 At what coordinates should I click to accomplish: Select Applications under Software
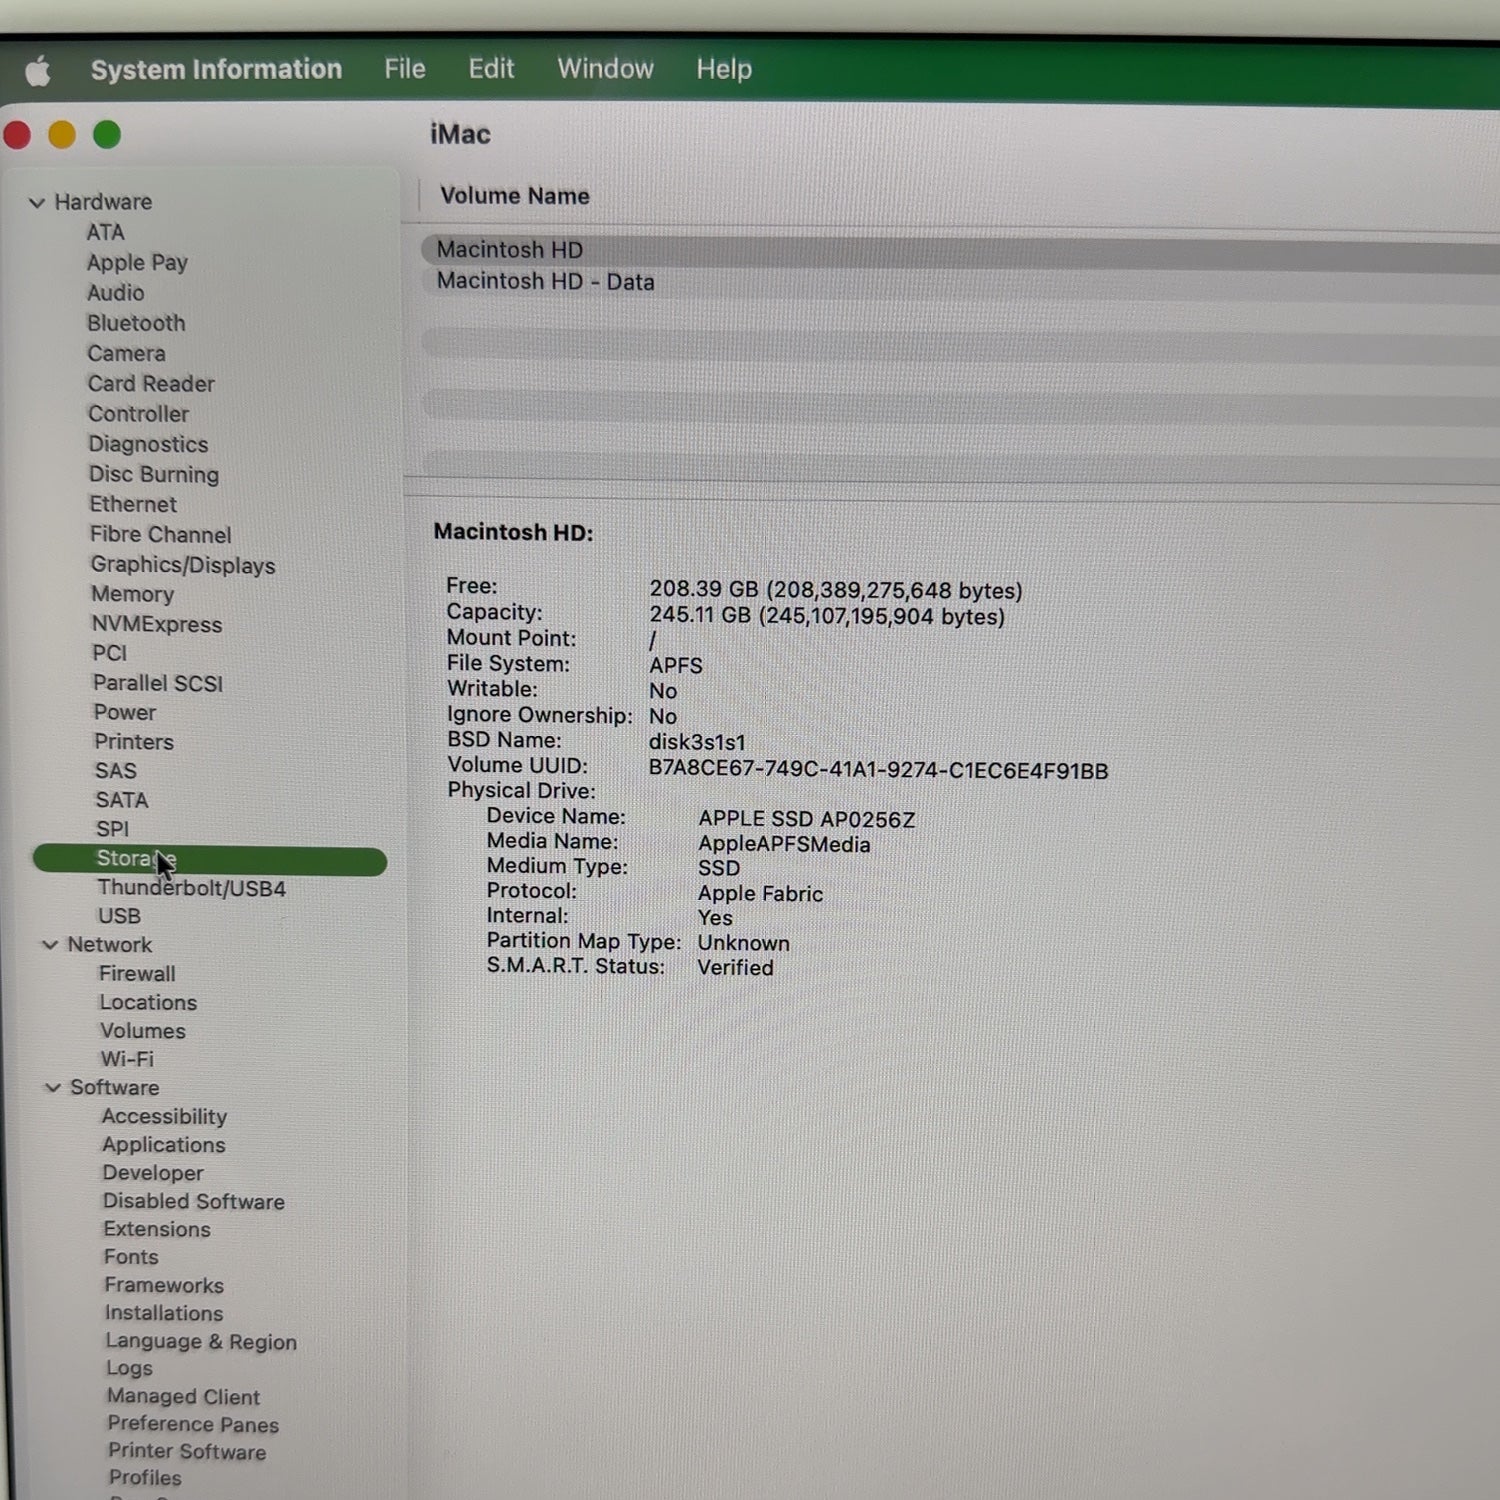click(x=164, y=1145)
